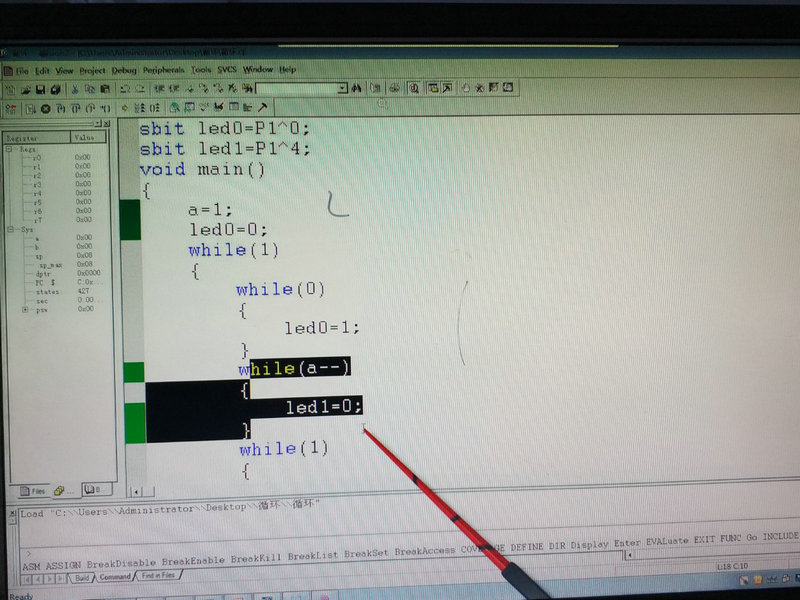
Task: Click the binoculars Find icon
Action: pyautogui.click(x=357, y=88)
